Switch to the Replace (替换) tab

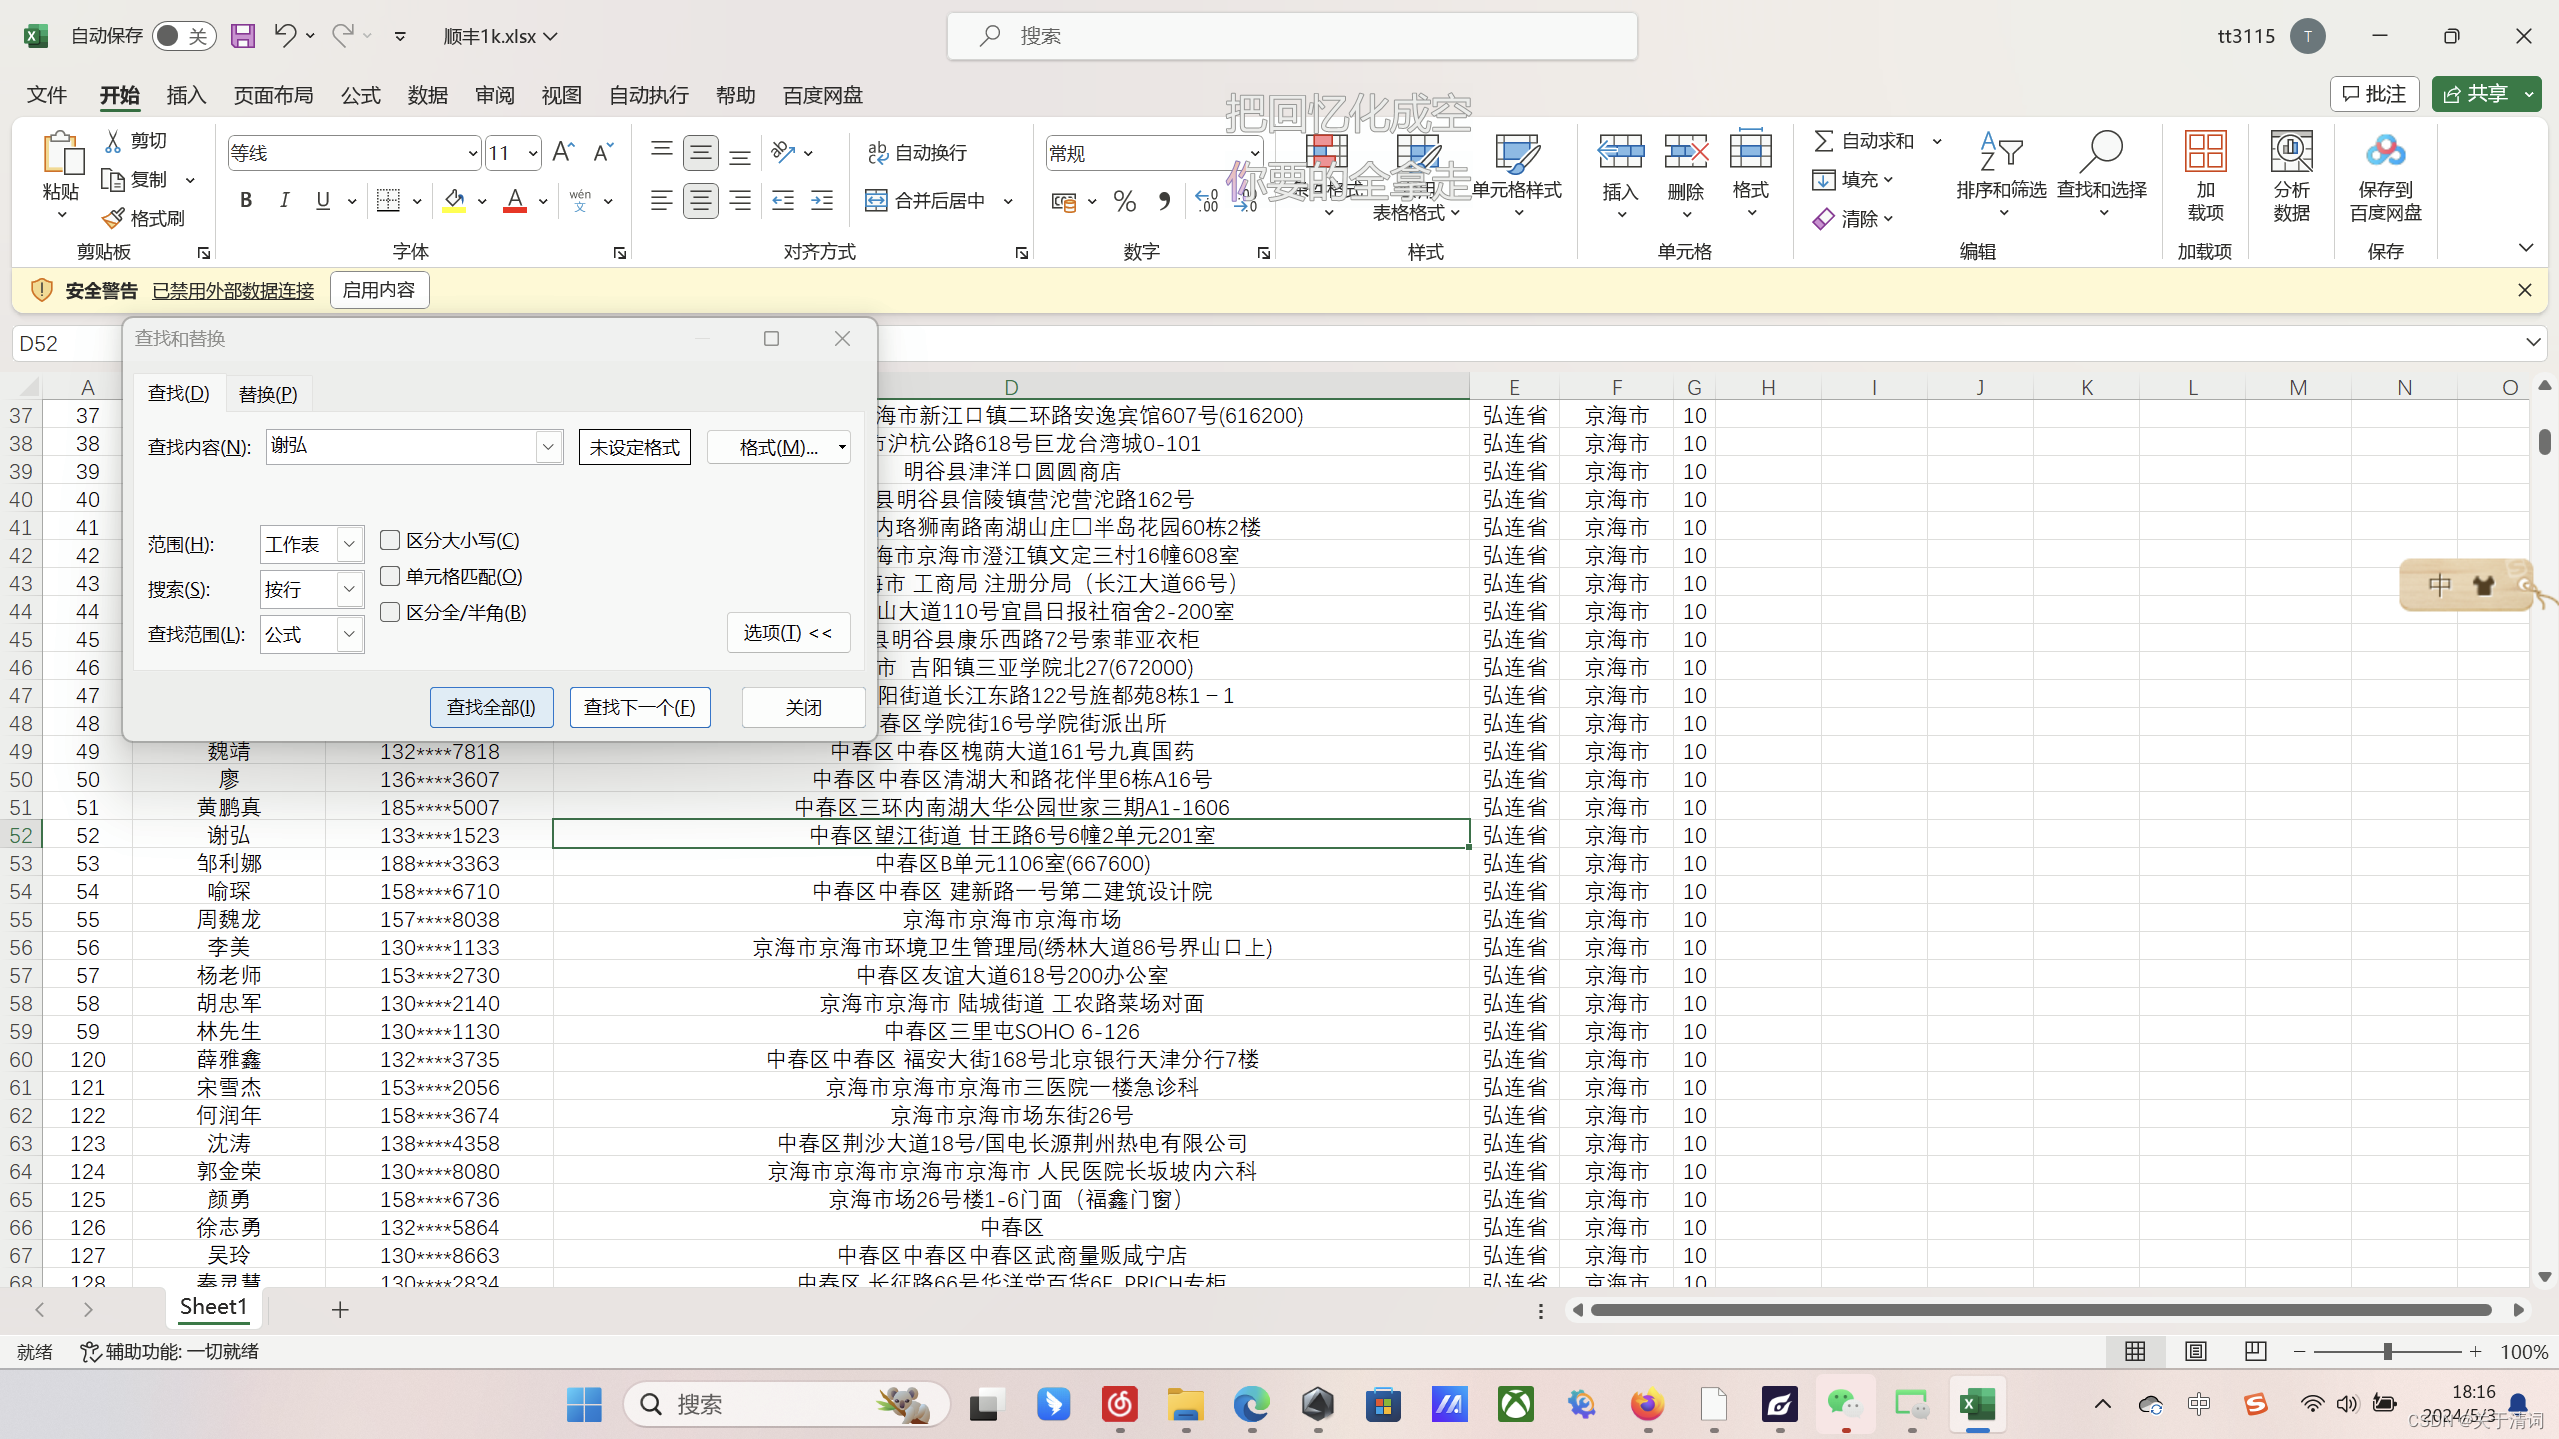point(268,394)
